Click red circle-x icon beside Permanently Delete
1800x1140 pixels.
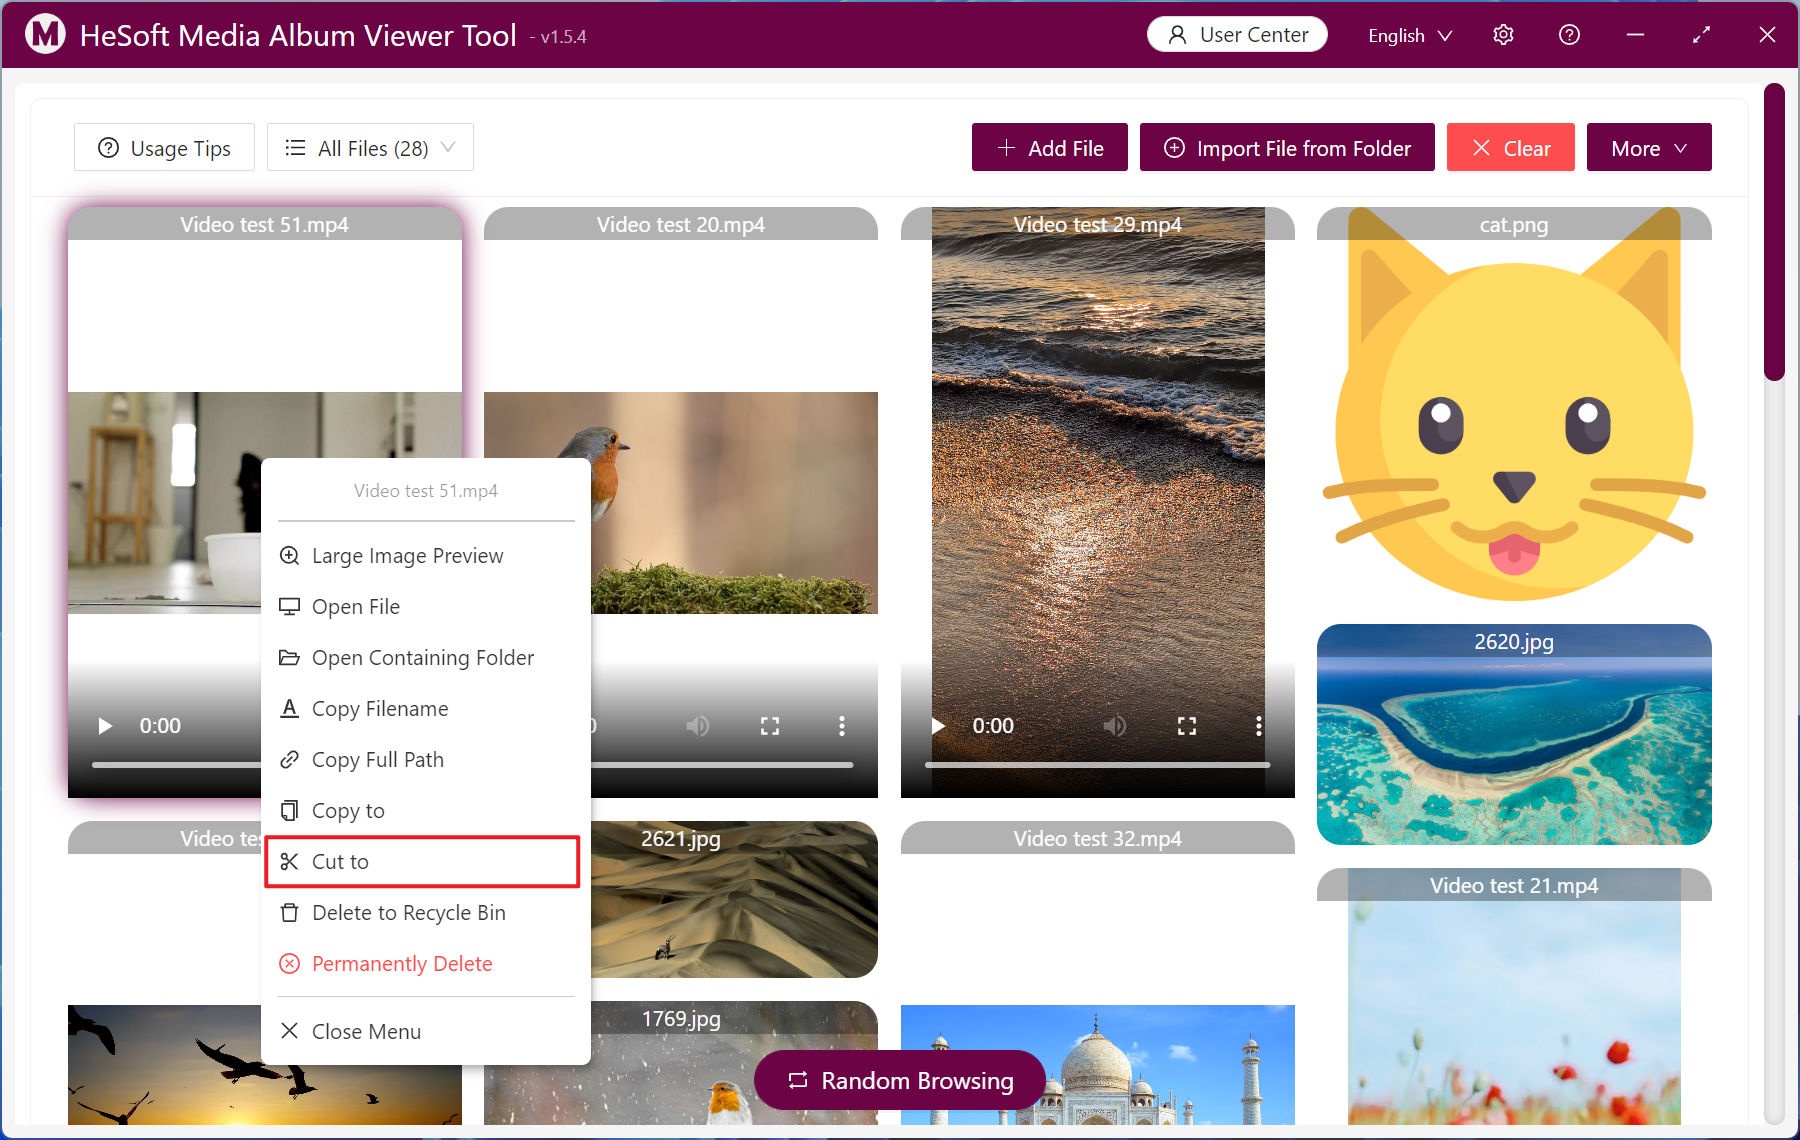[x=289, y=963]
